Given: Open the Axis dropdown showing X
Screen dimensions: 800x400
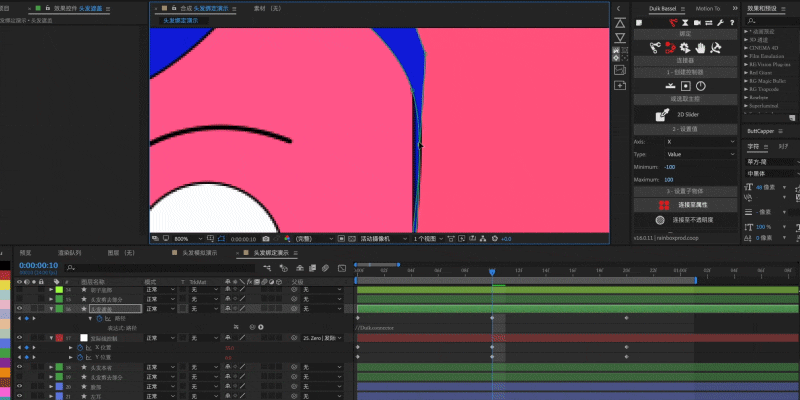Looking at the screenshot, I should [x=701, y=142].
